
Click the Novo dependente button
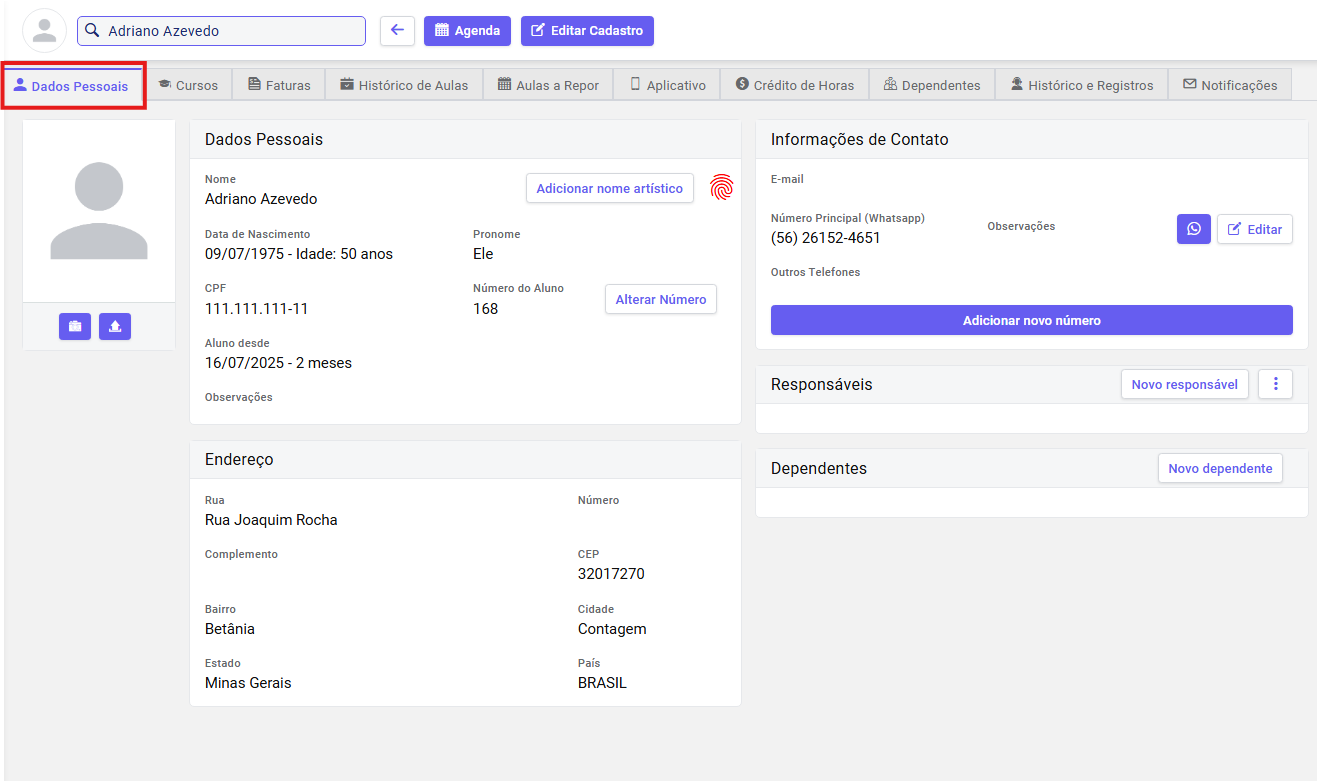[x=1219, y=468]
